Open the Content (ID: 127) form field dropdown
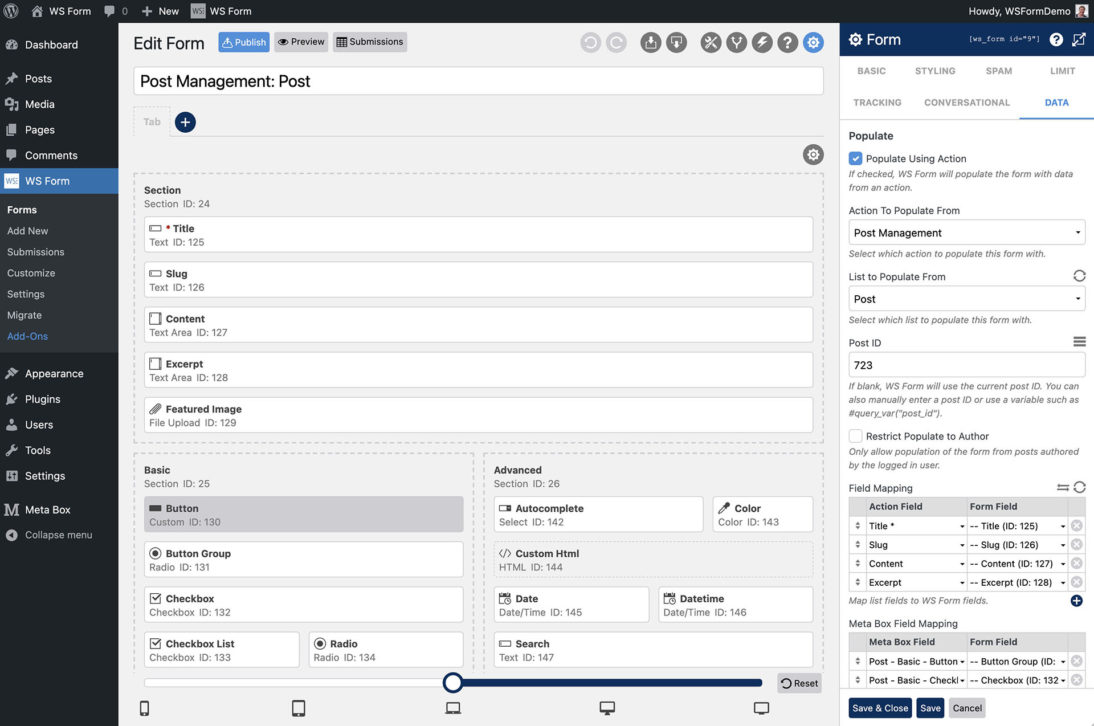This screenshot has height=726, width=1094. [x=1017, y=564]
